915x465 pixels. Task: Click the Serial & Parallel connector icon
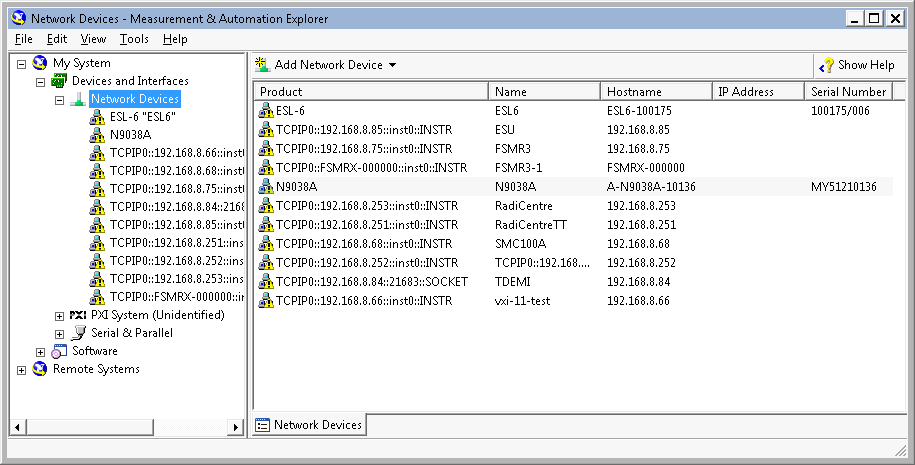pyautogui.click(x=78, y=333)
